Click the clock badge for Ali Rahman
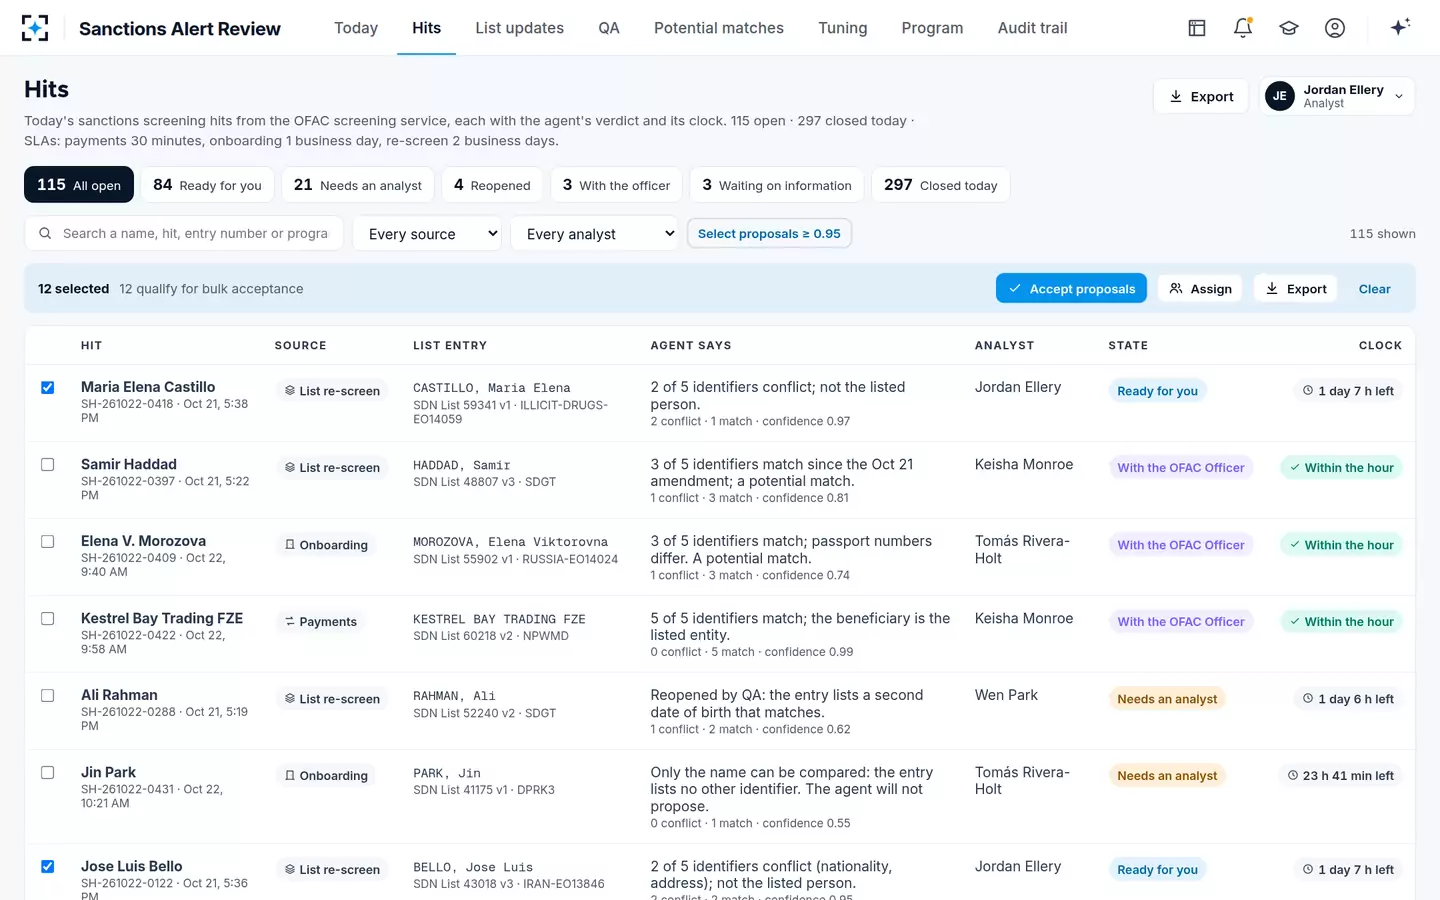Viewport: 1440px width, 900px height. coord(1348,699)
